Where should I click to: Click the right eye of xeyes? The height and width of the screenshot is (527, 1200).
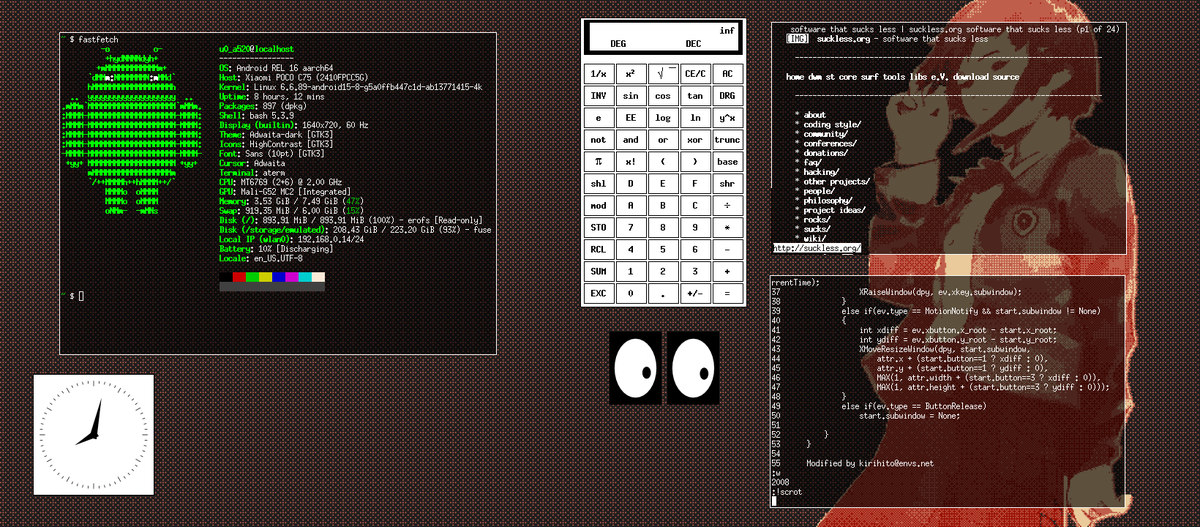692,368
